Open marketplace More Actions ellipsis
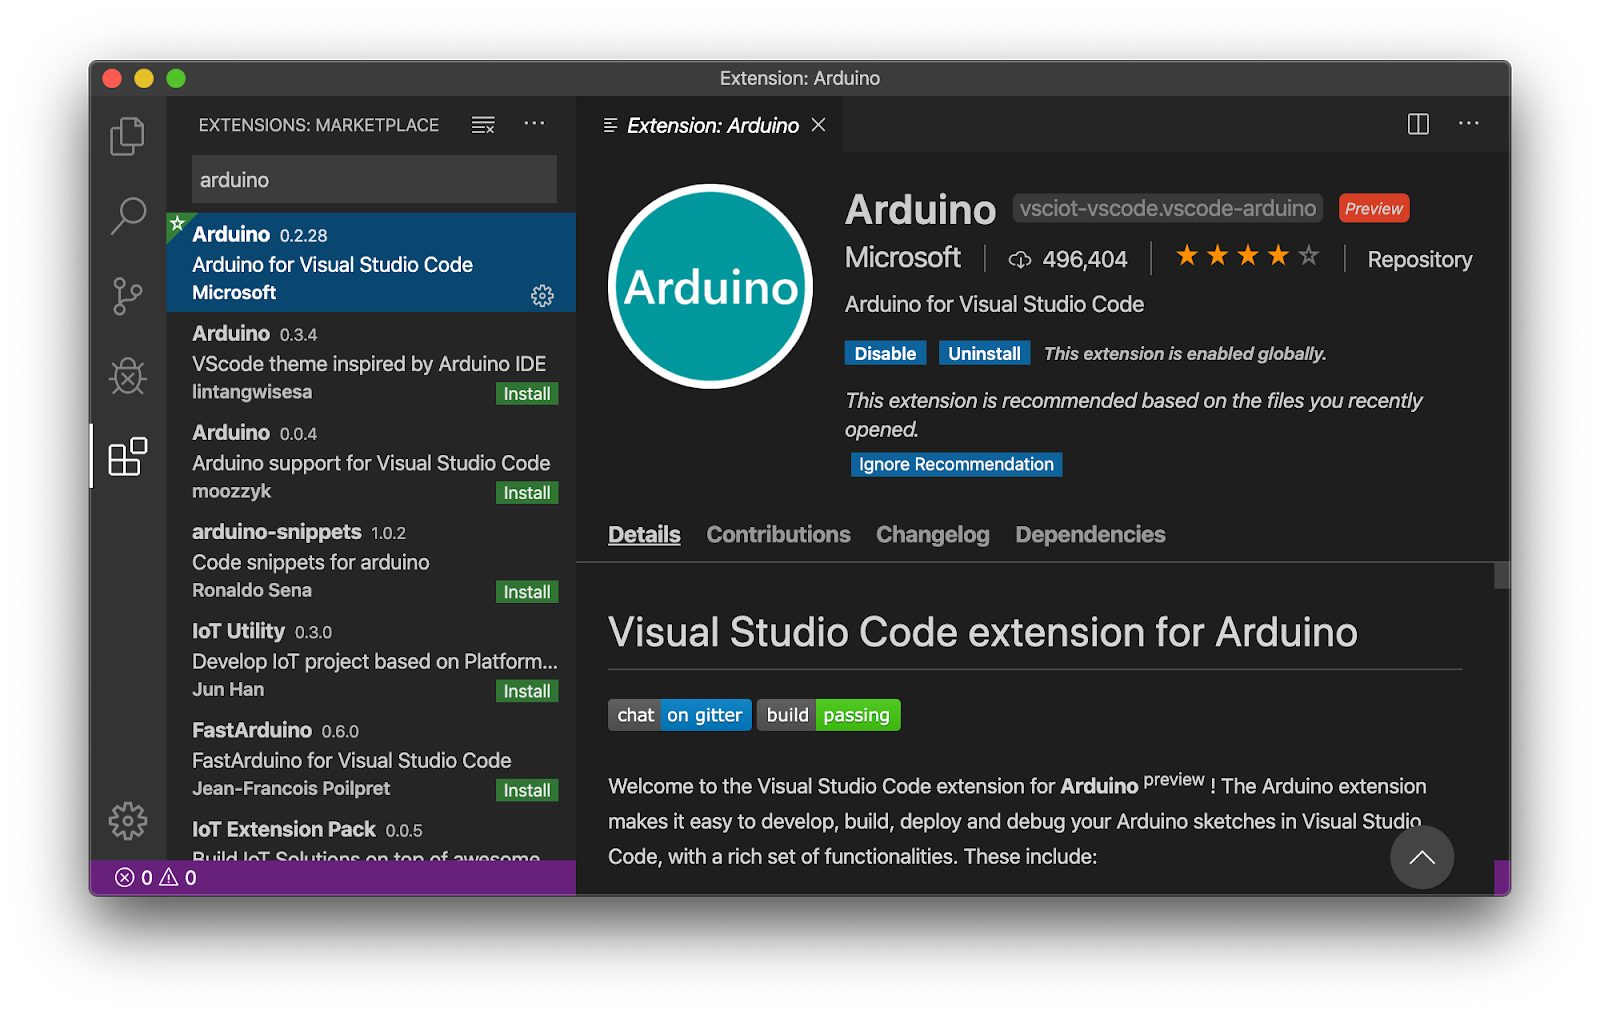 534,124
